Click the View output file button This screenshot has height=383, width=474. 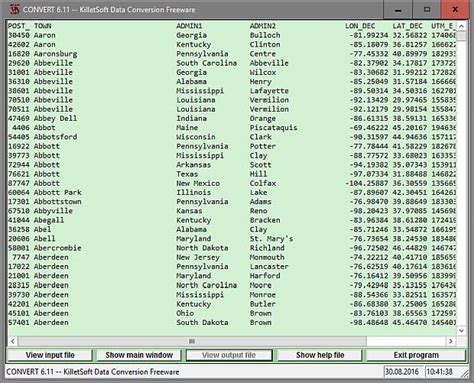pyautogui.click(x=229, y=355)
